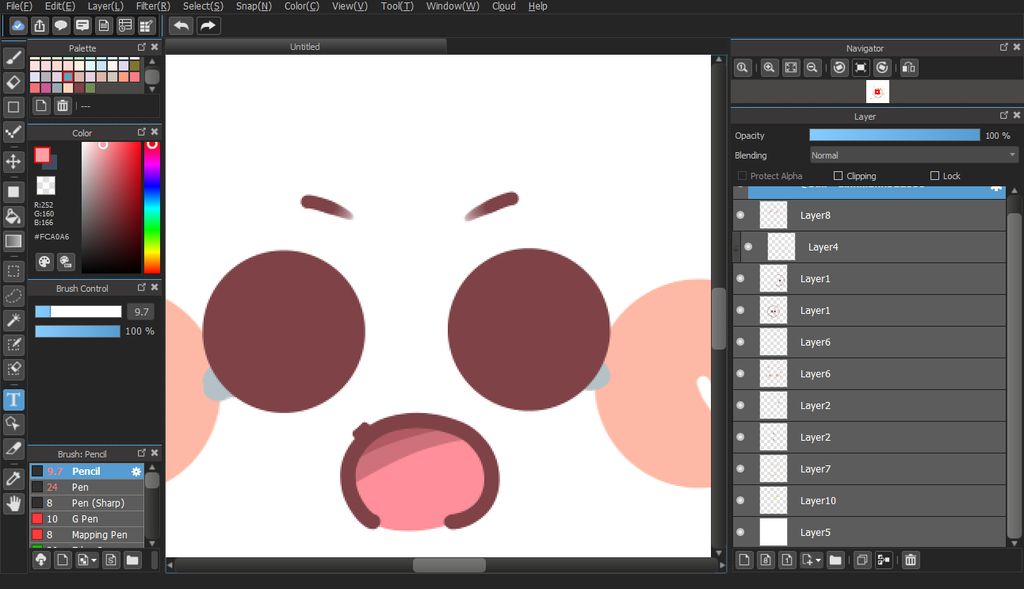The width and height of the screenshot is (1024, 589).
Task: Toggle the Protect Alpha checkbox
Action: (742, 176)
